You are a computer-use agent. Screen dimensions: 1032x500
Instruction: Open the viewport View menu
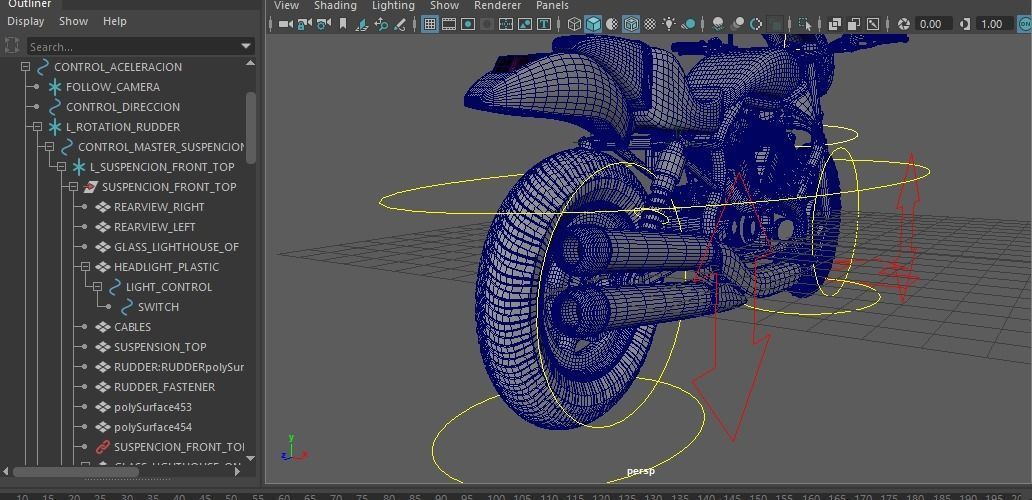tap(286, 5)
